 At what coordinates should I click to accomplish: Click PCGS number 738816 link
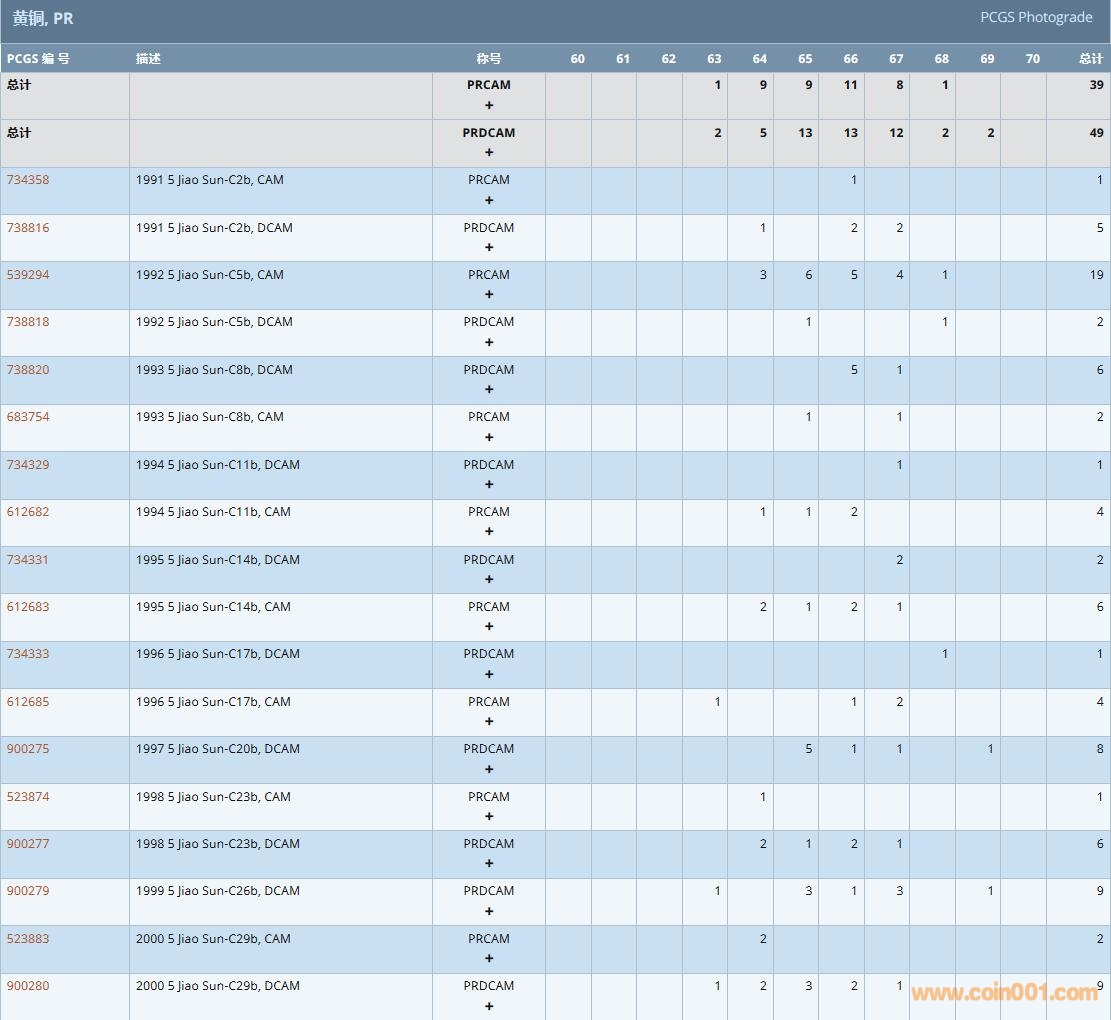pos(28,228)
